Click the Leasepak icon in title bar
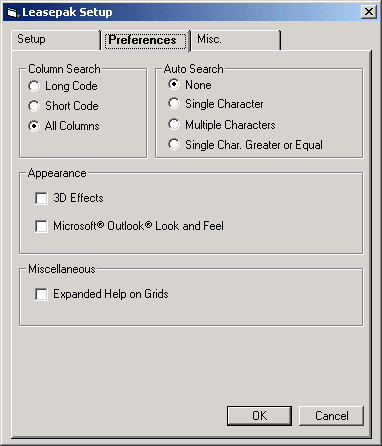The height and width of the screenshot is (446, 382). click(x=12, y=13)
